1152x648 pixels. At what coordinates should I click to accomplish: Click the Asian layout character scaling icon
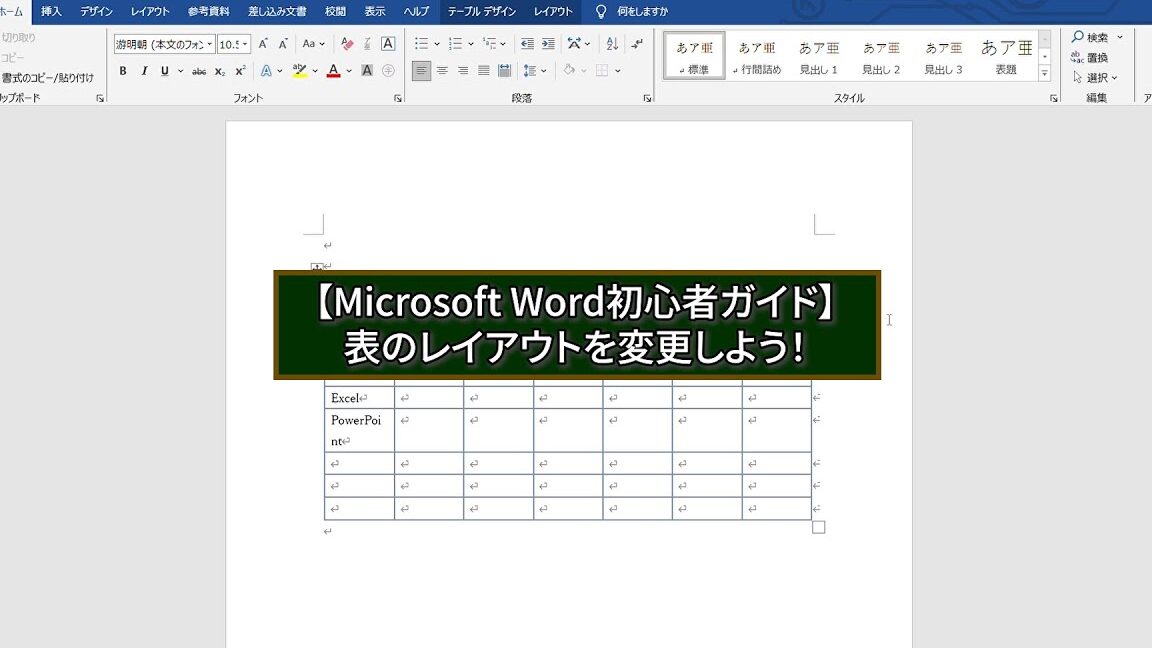coord(574,44)
